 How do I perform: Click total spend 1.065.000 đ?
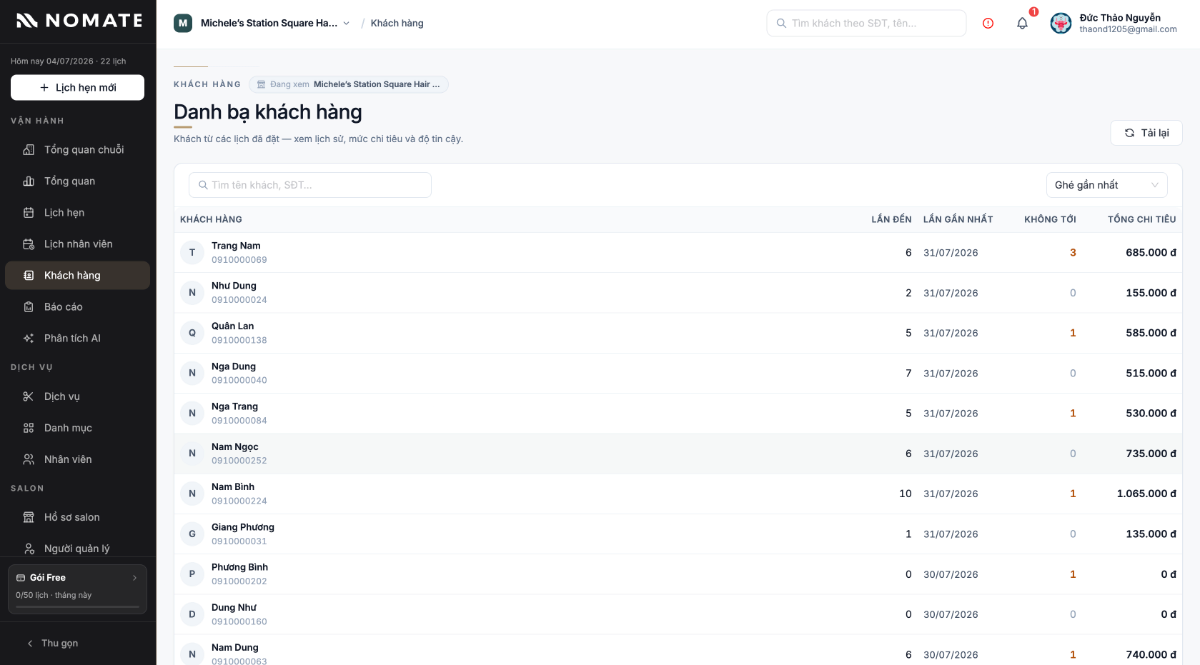coord(1146,494)
